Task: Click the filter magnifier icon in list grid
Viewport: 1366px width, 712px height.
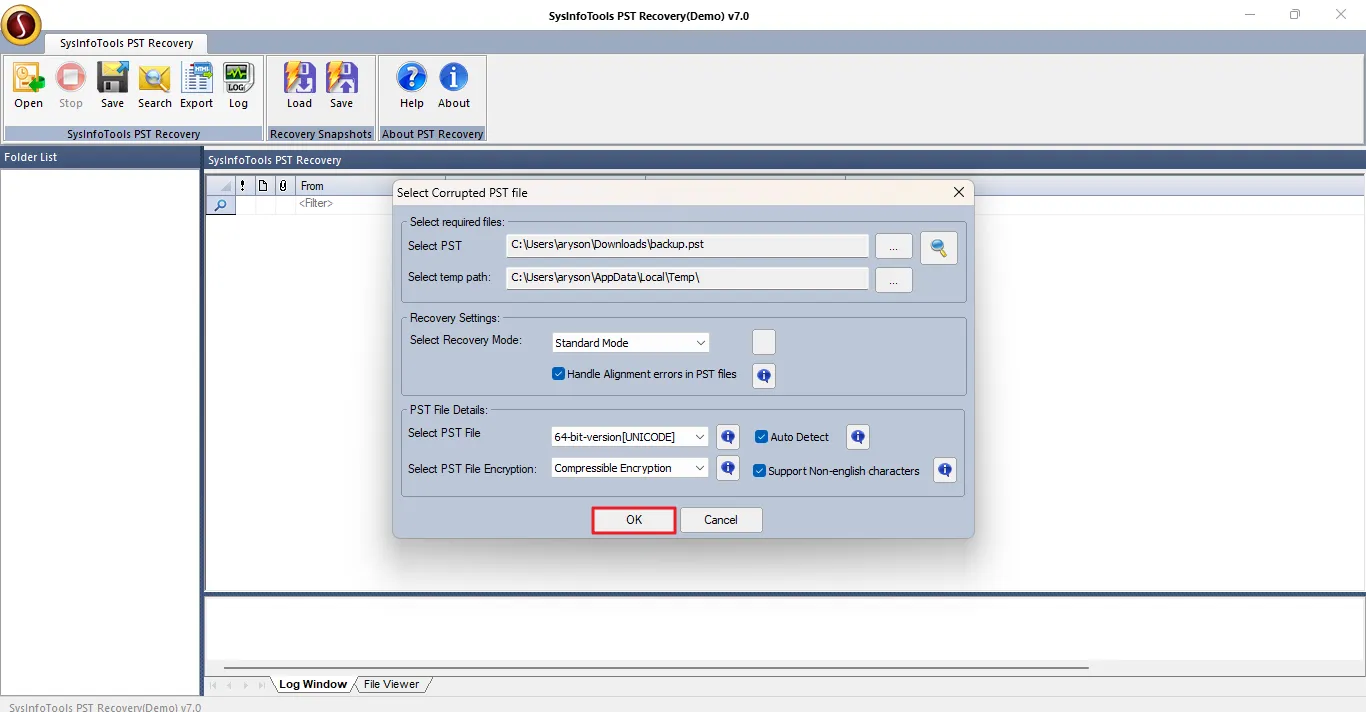Action: click(x=220, y=204)
